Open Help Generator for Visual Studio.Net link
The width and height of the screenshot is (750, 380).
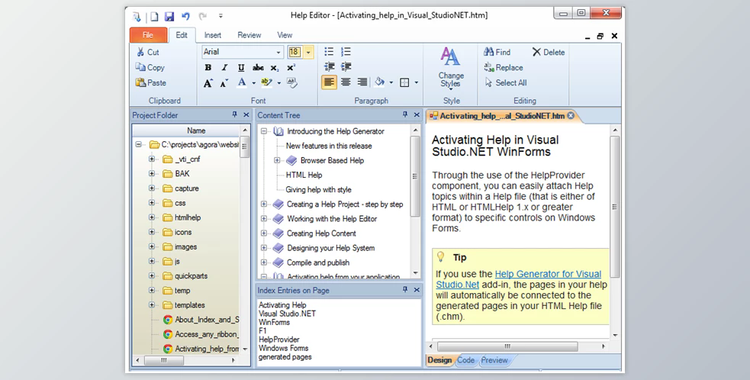pos(518,279)
